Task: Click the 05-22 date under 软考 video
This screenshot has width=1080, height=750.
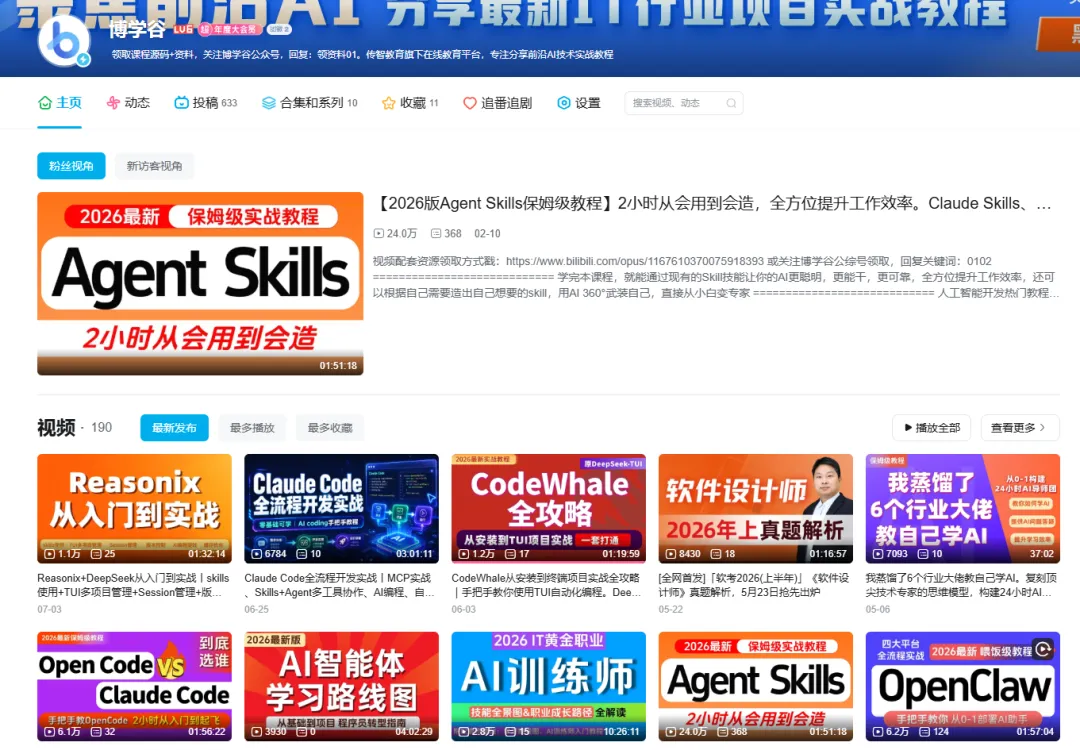Action: click(671, 610)
